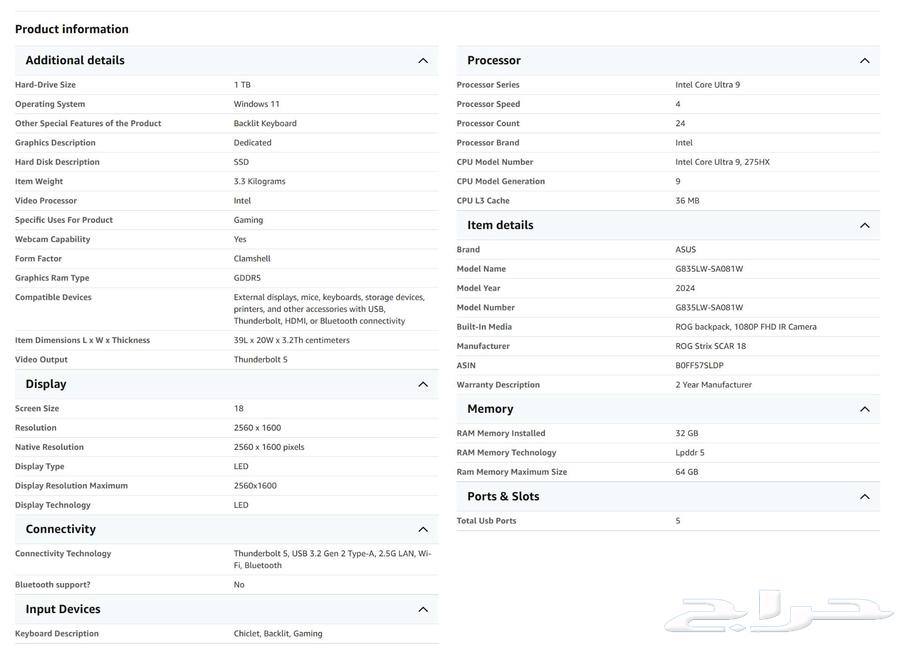Click the 'Memory' section title text
The height and width of the screenshot is (645, 900).
(490, 409)
